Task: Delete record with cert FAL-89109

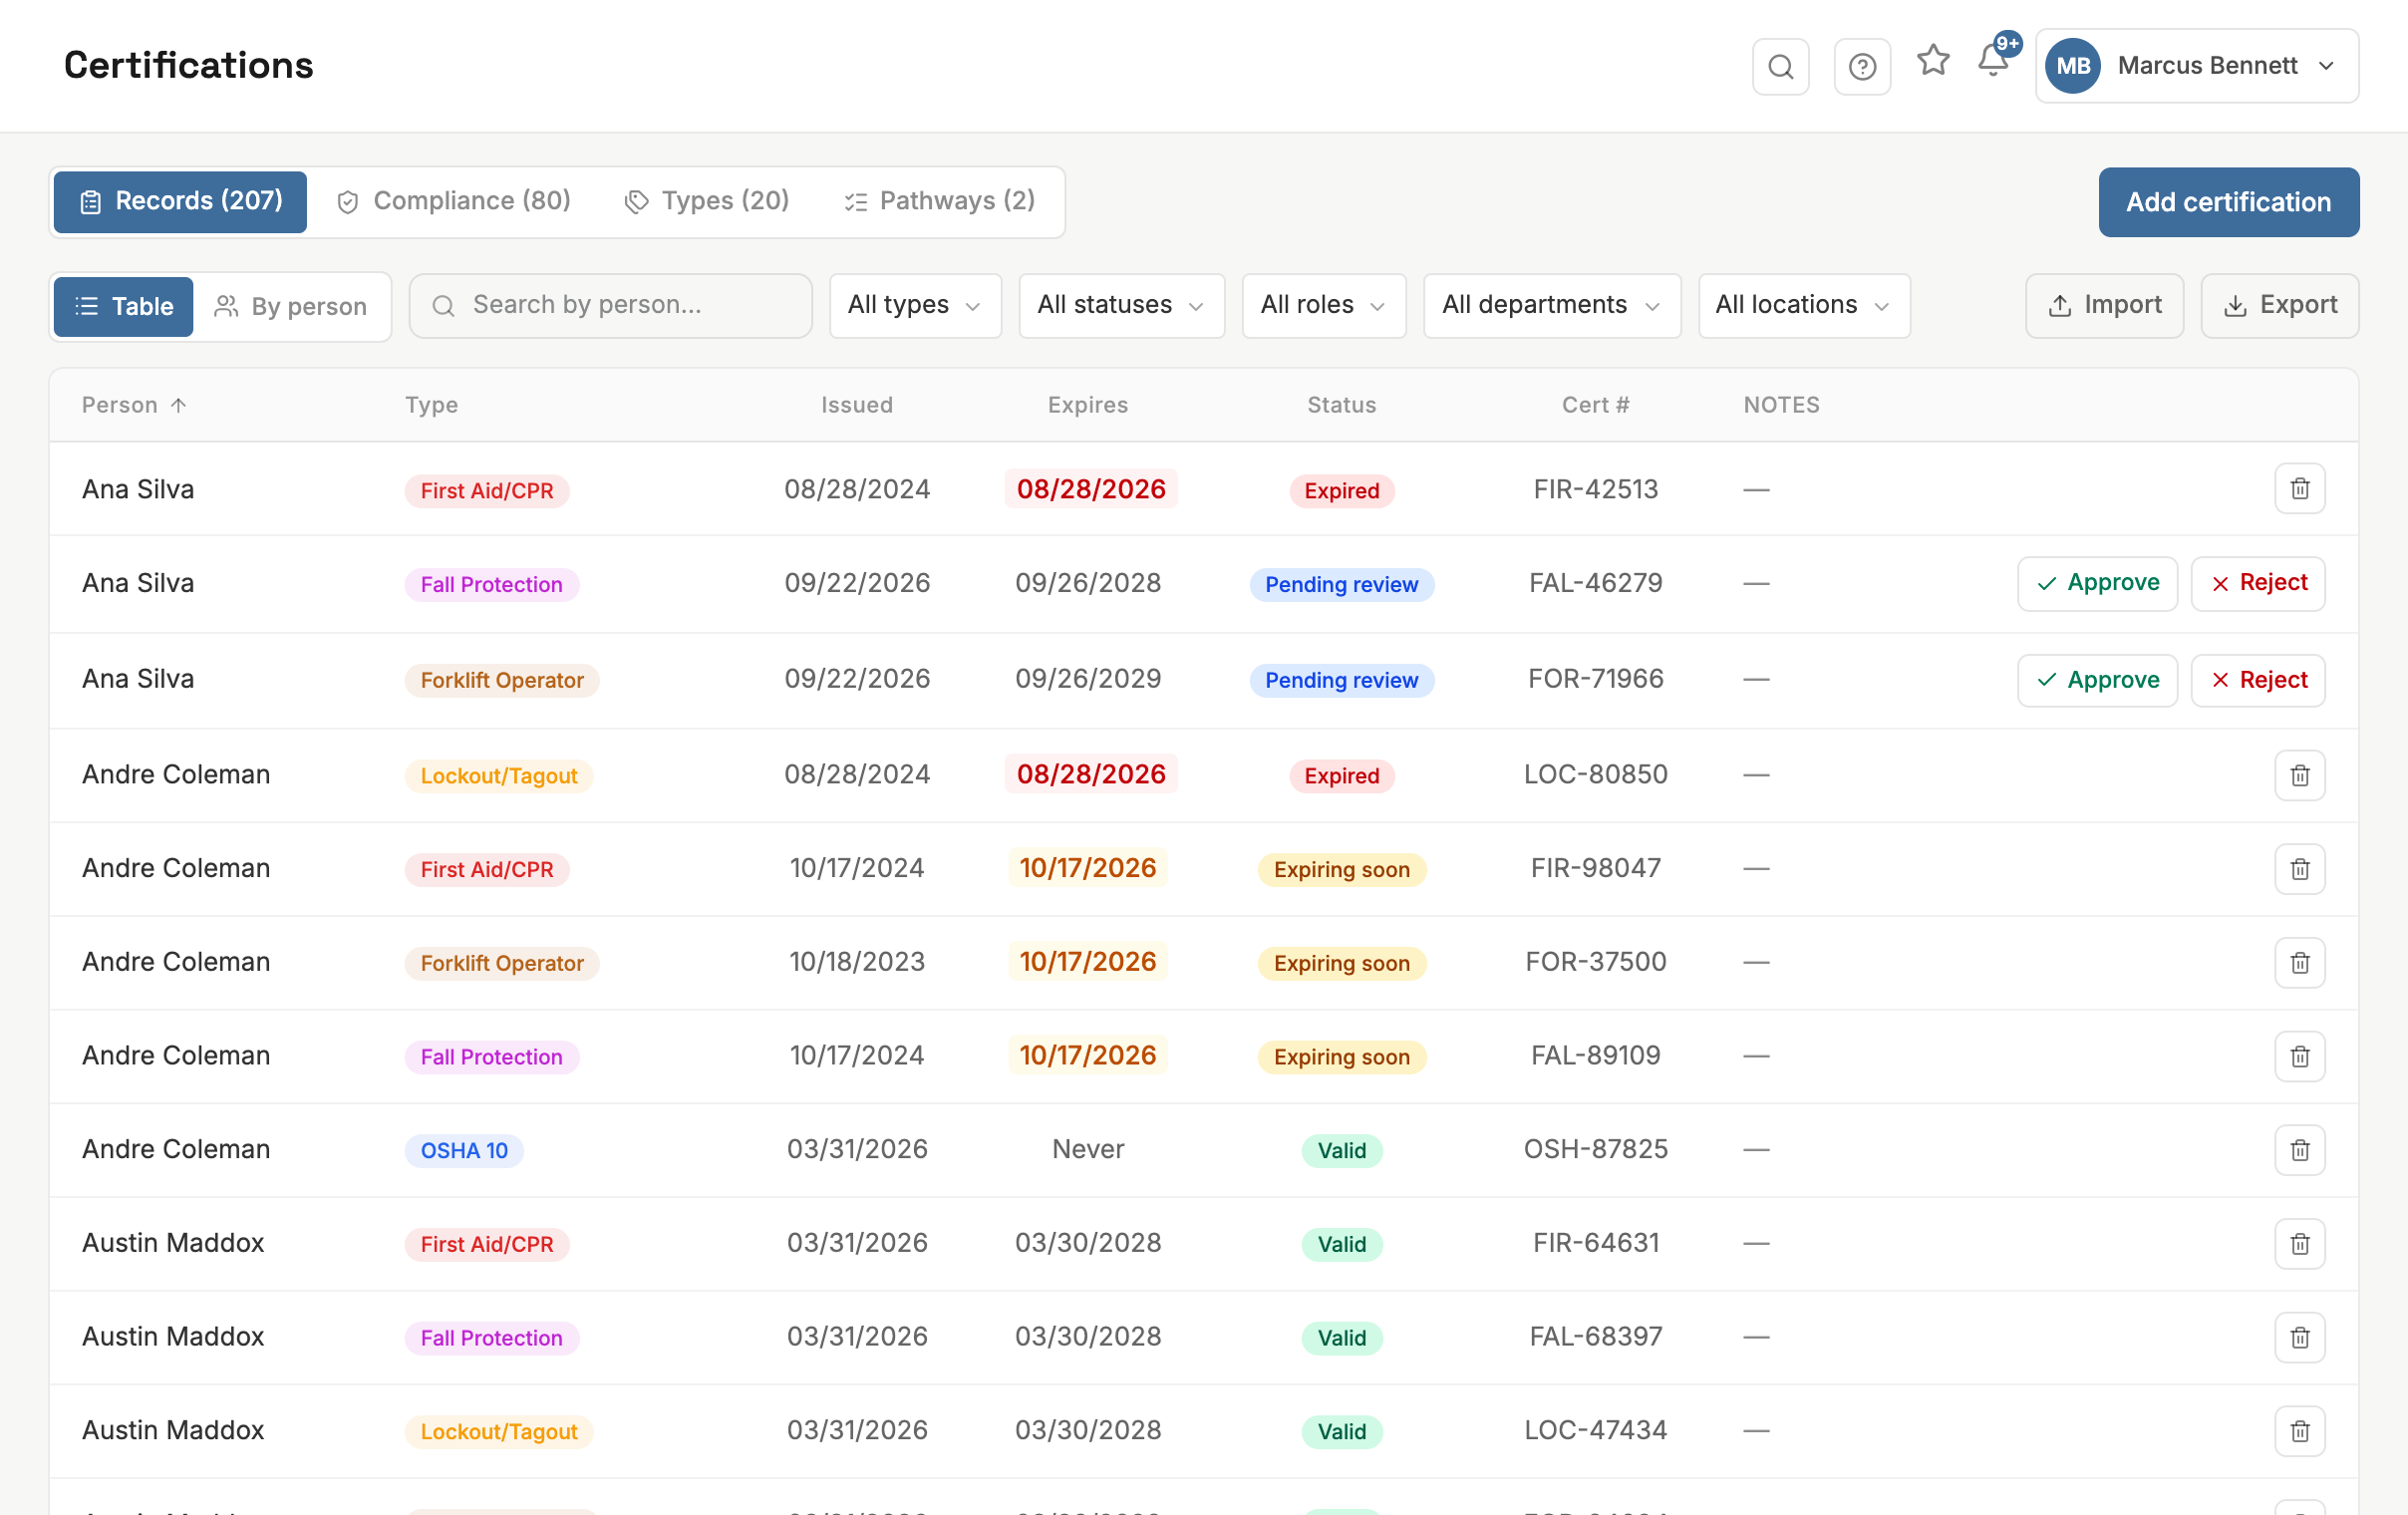Action: pos(2299,1056)
